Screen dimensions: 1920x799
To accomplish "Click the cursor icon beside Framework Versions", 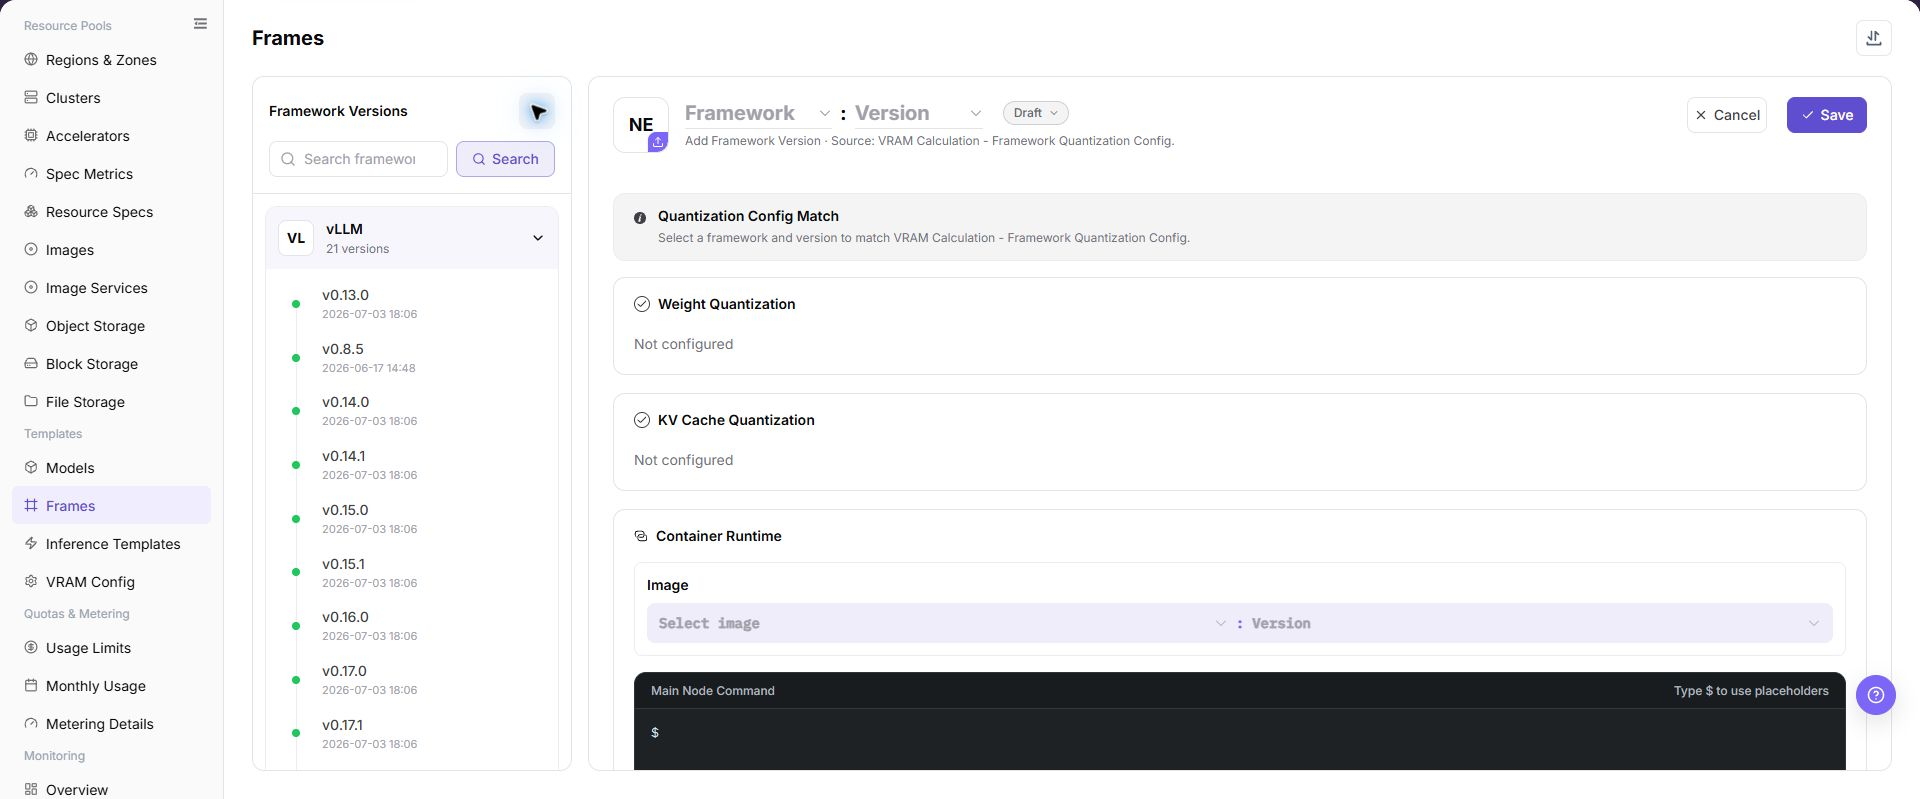I will [x=537, y=111].
